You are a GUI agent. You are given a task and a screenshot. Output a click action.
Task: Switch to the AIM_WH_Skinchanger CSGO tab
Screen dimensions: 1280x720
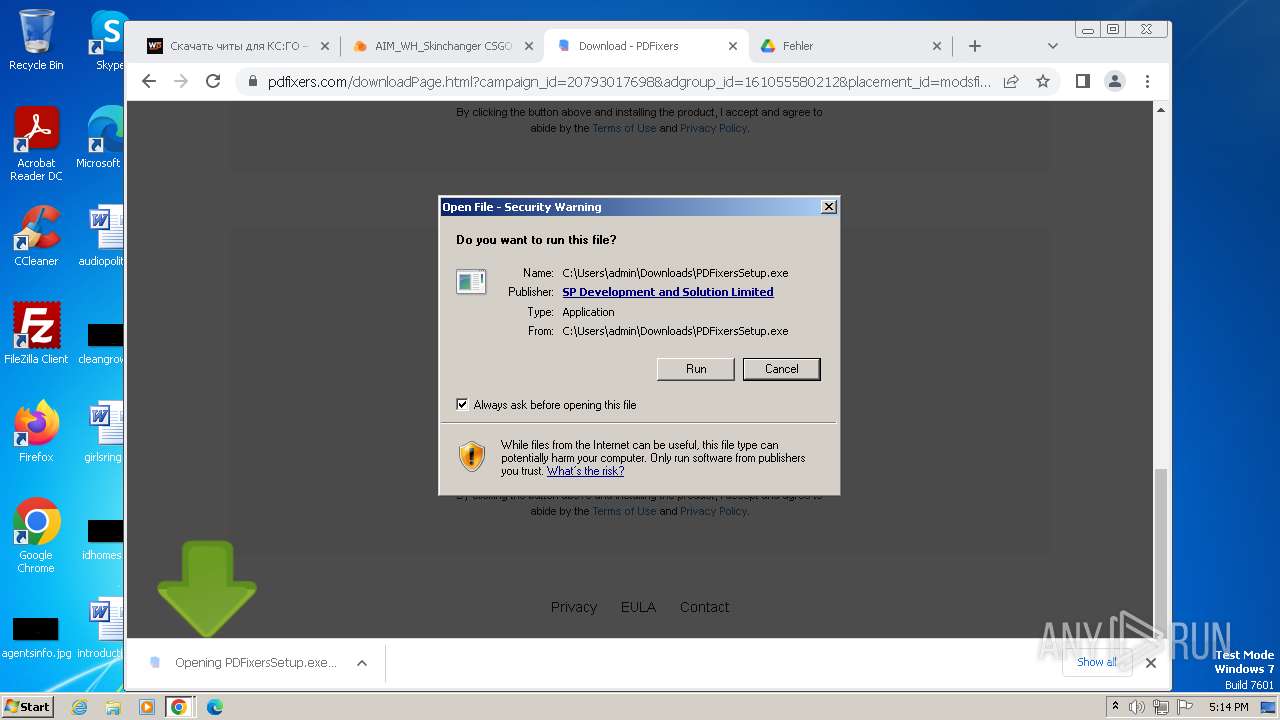point(443,46)
